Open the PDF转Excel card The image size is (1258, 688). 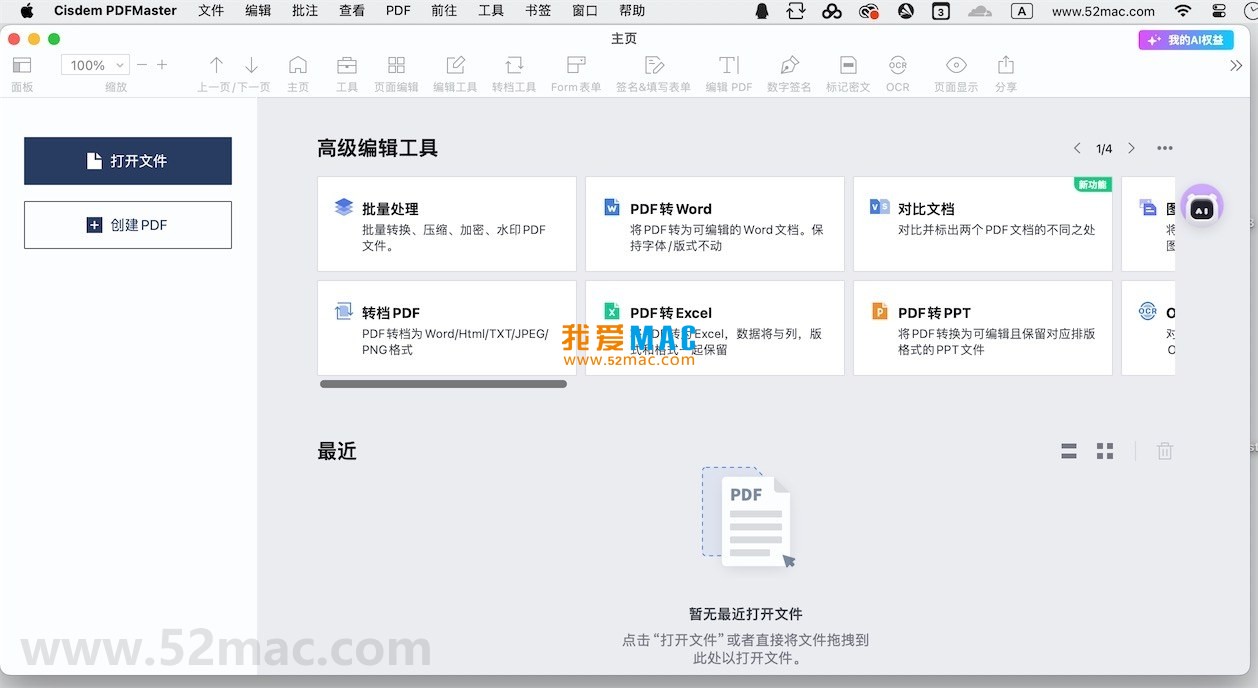click(715, 328)
